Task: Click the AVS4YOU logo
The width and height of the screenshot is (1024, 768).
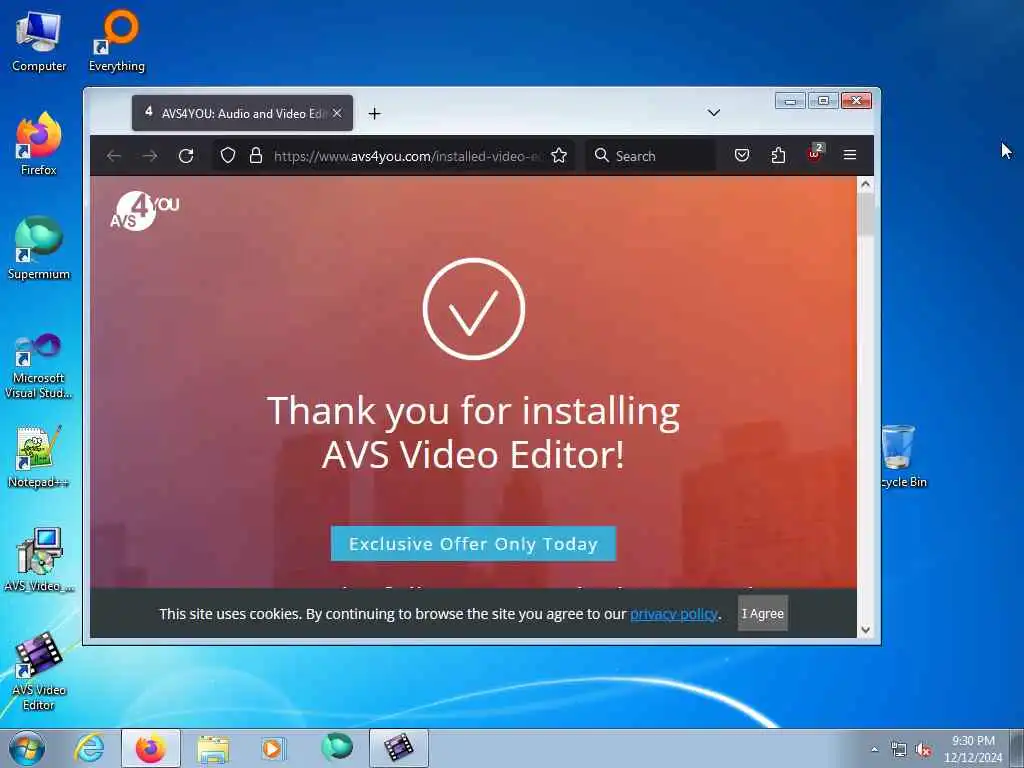Action: pos(145,210)
